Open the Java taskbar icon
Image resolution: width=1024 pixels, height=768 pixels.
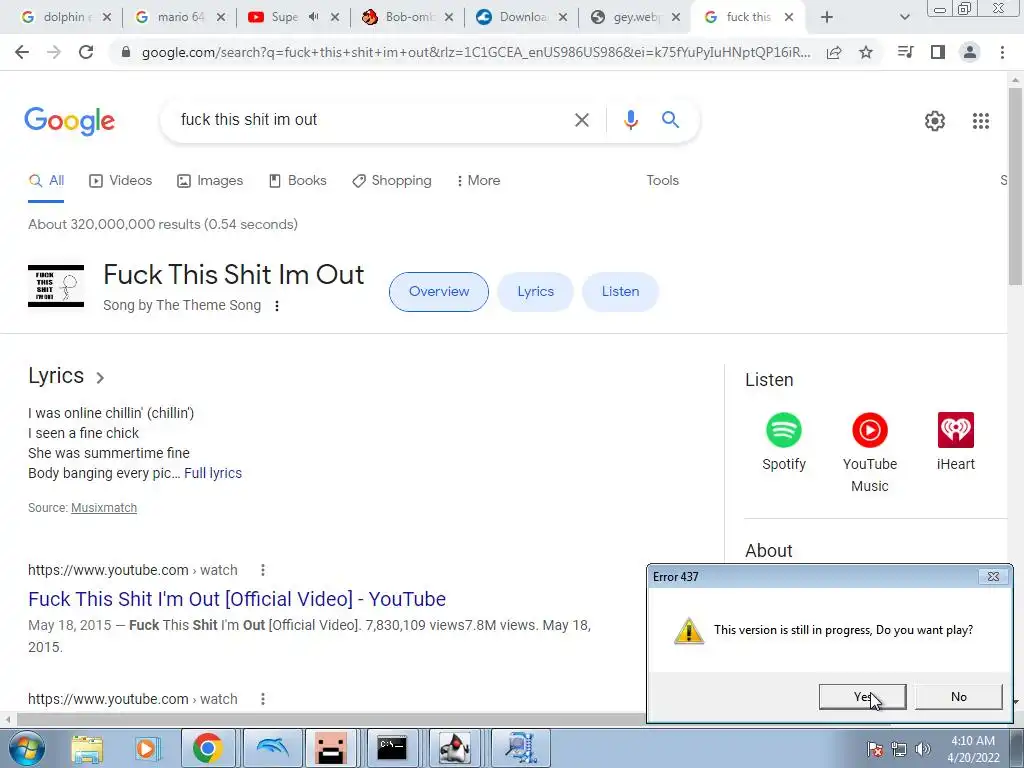[455, 748]
